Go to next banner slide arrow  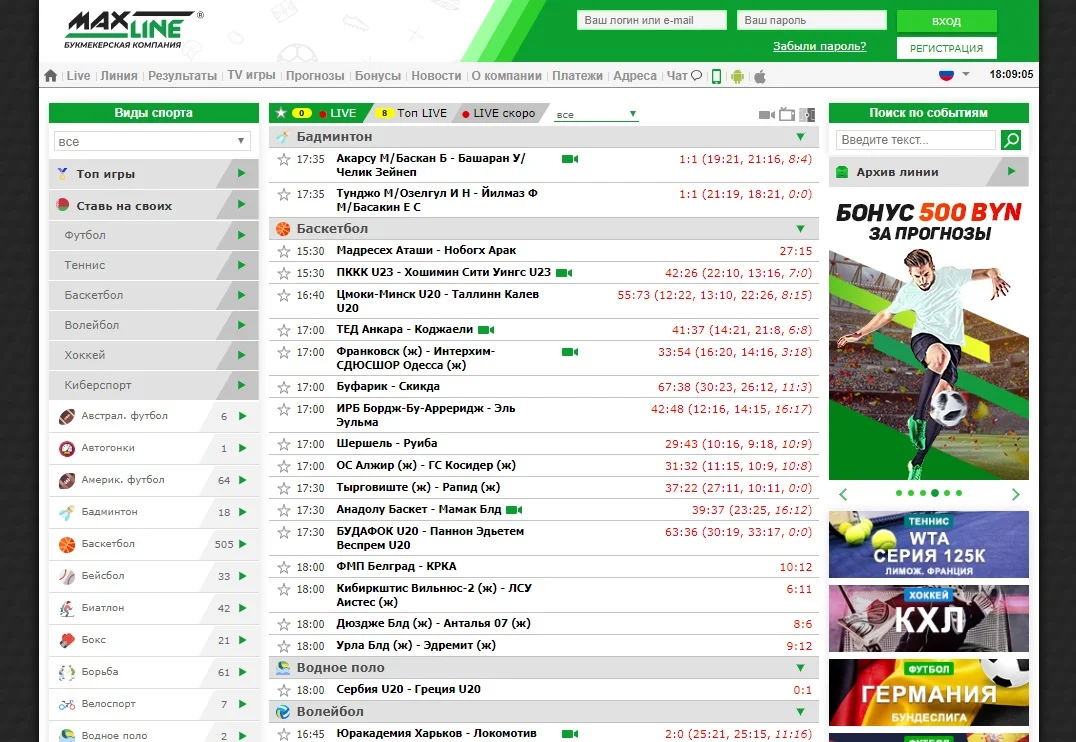(x=1016, y=494)
